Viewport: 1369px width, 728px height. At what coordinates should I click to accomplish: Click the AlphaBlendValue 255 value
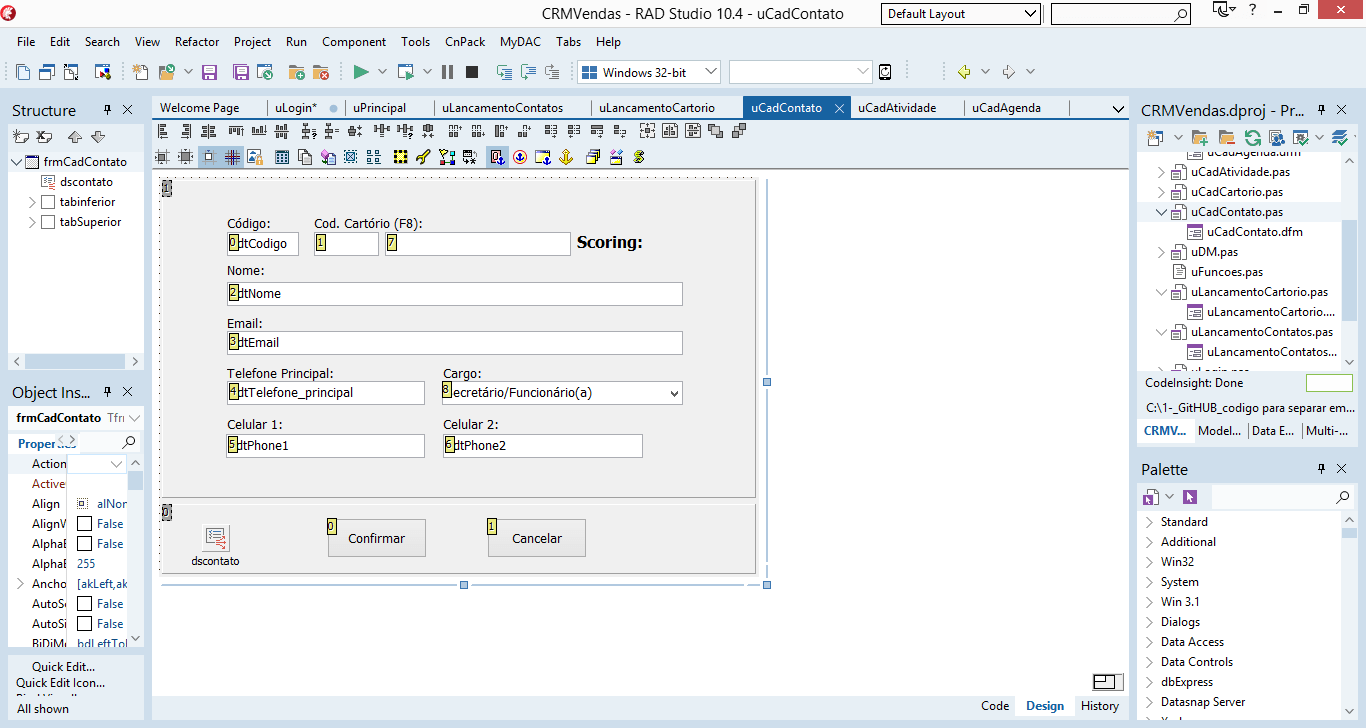pos(87,564)
